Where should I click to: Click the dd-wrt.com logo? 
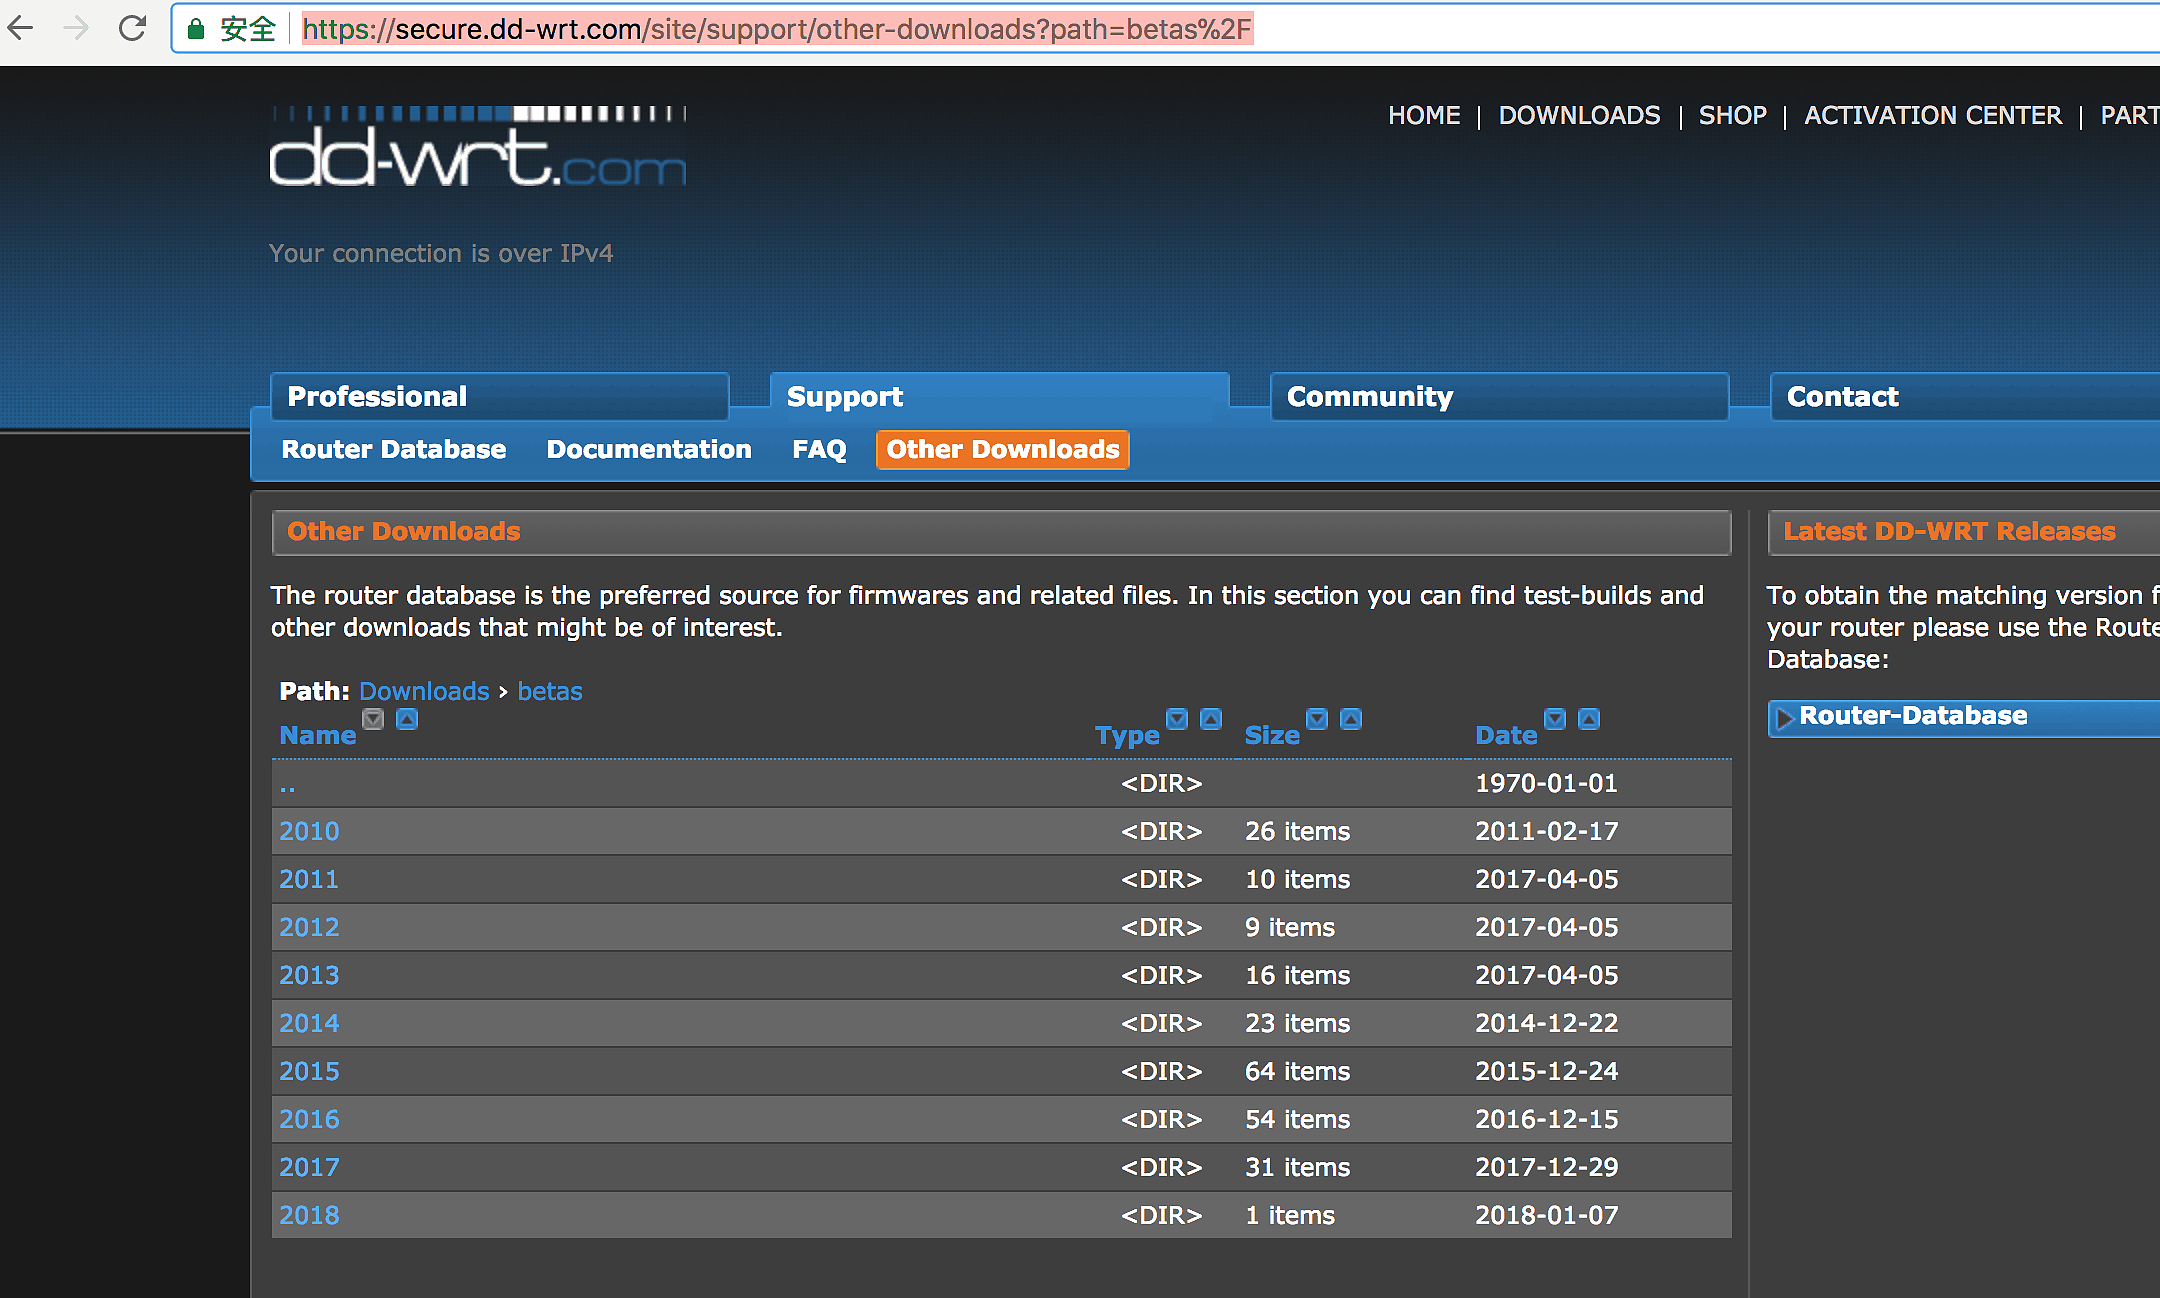477,150
